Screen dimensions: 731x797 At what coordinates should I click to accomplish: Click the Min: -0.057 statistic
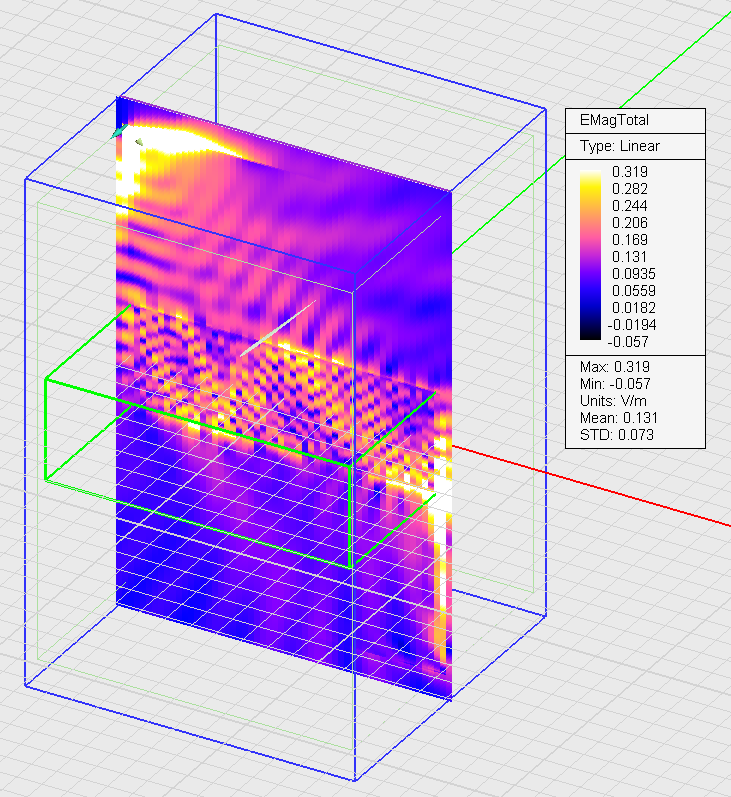point(614,383)
